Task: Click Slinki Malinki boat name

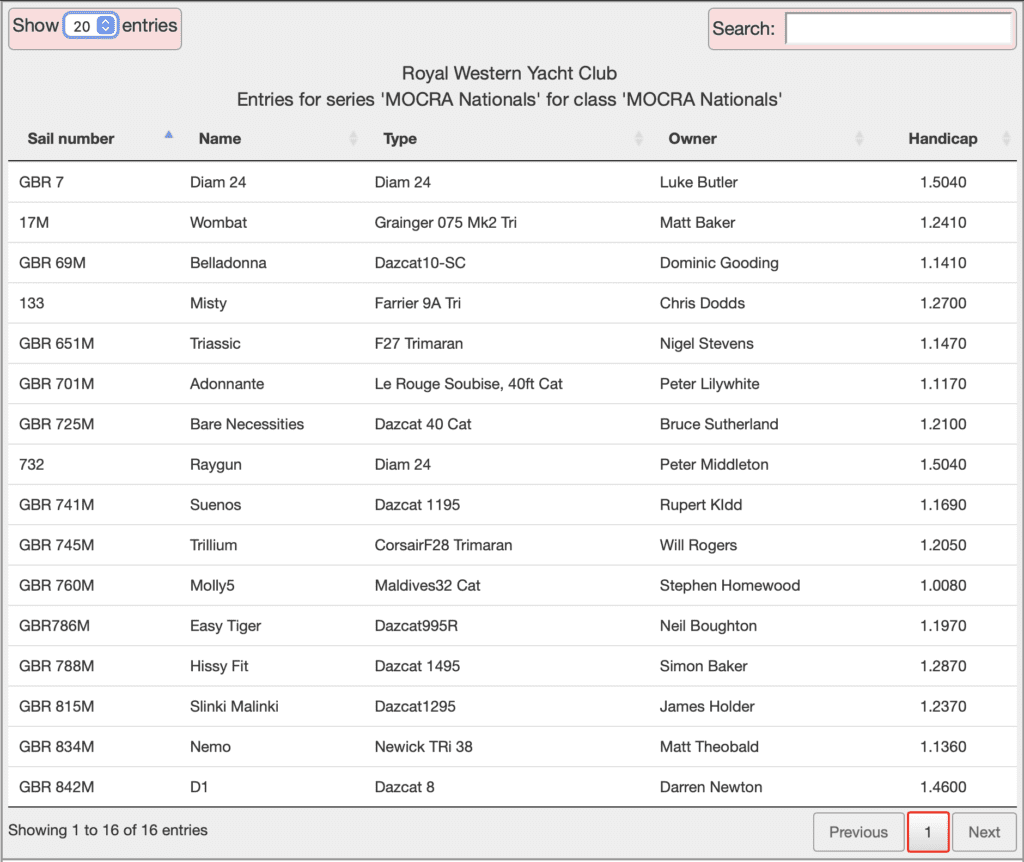Action: (x=234, y=707)
